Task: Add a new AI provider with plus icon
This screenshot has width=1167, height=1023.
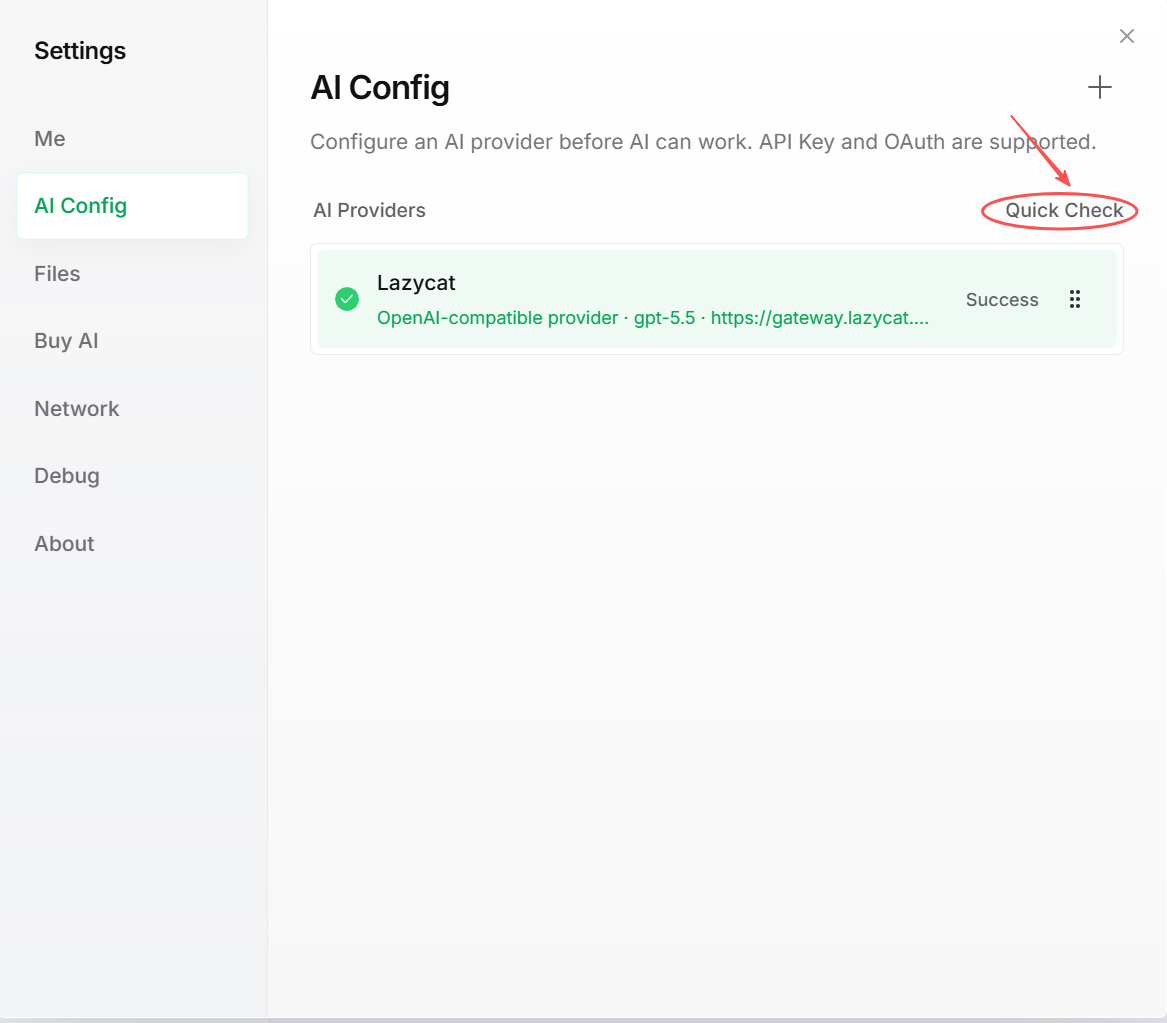Action: click(x=1099, y=87)
